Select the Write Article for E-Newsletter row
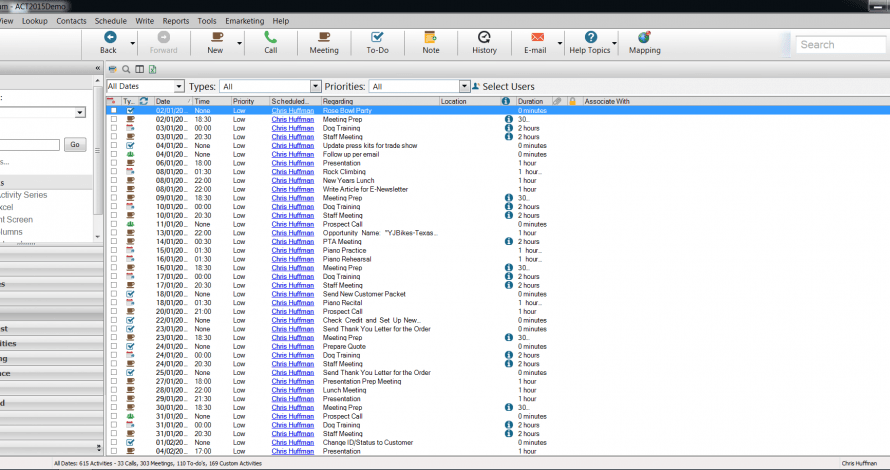Screen dimensions: 890x470 pos(497,189)
